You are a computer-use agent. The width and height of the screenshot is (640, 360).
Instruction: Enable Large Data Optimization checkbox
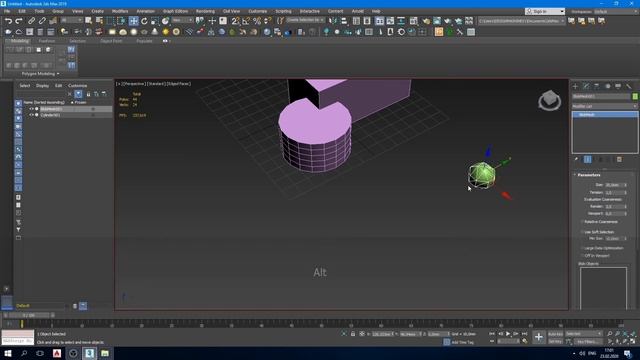pos(582,248)
